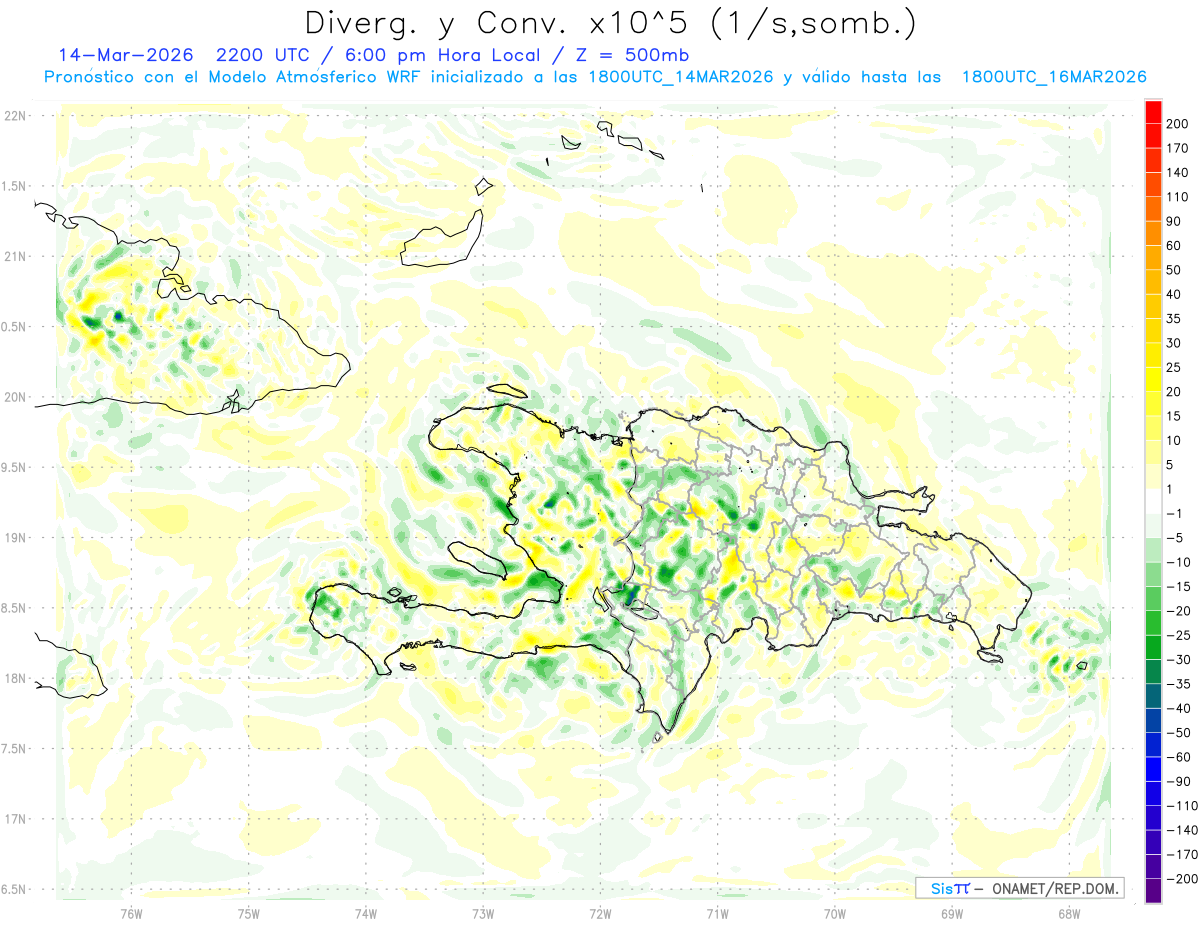Click the "0.5N" latitude label
1200x927 pixels.
tap(13, 327)
